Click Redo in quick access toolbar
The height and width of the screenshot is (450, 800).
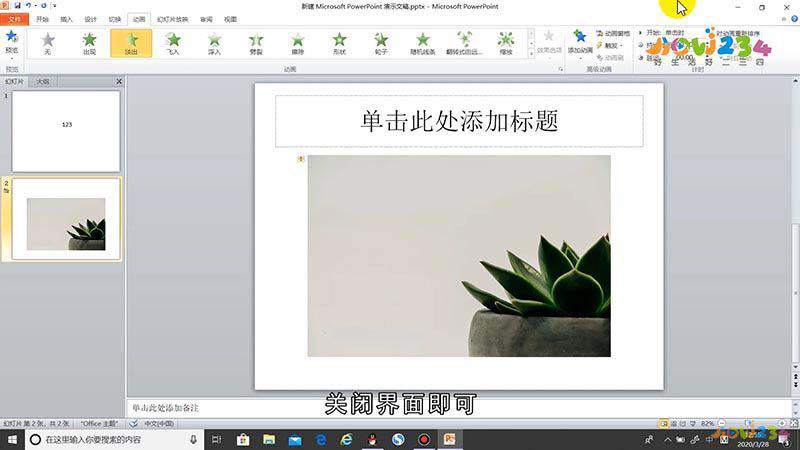43,6
